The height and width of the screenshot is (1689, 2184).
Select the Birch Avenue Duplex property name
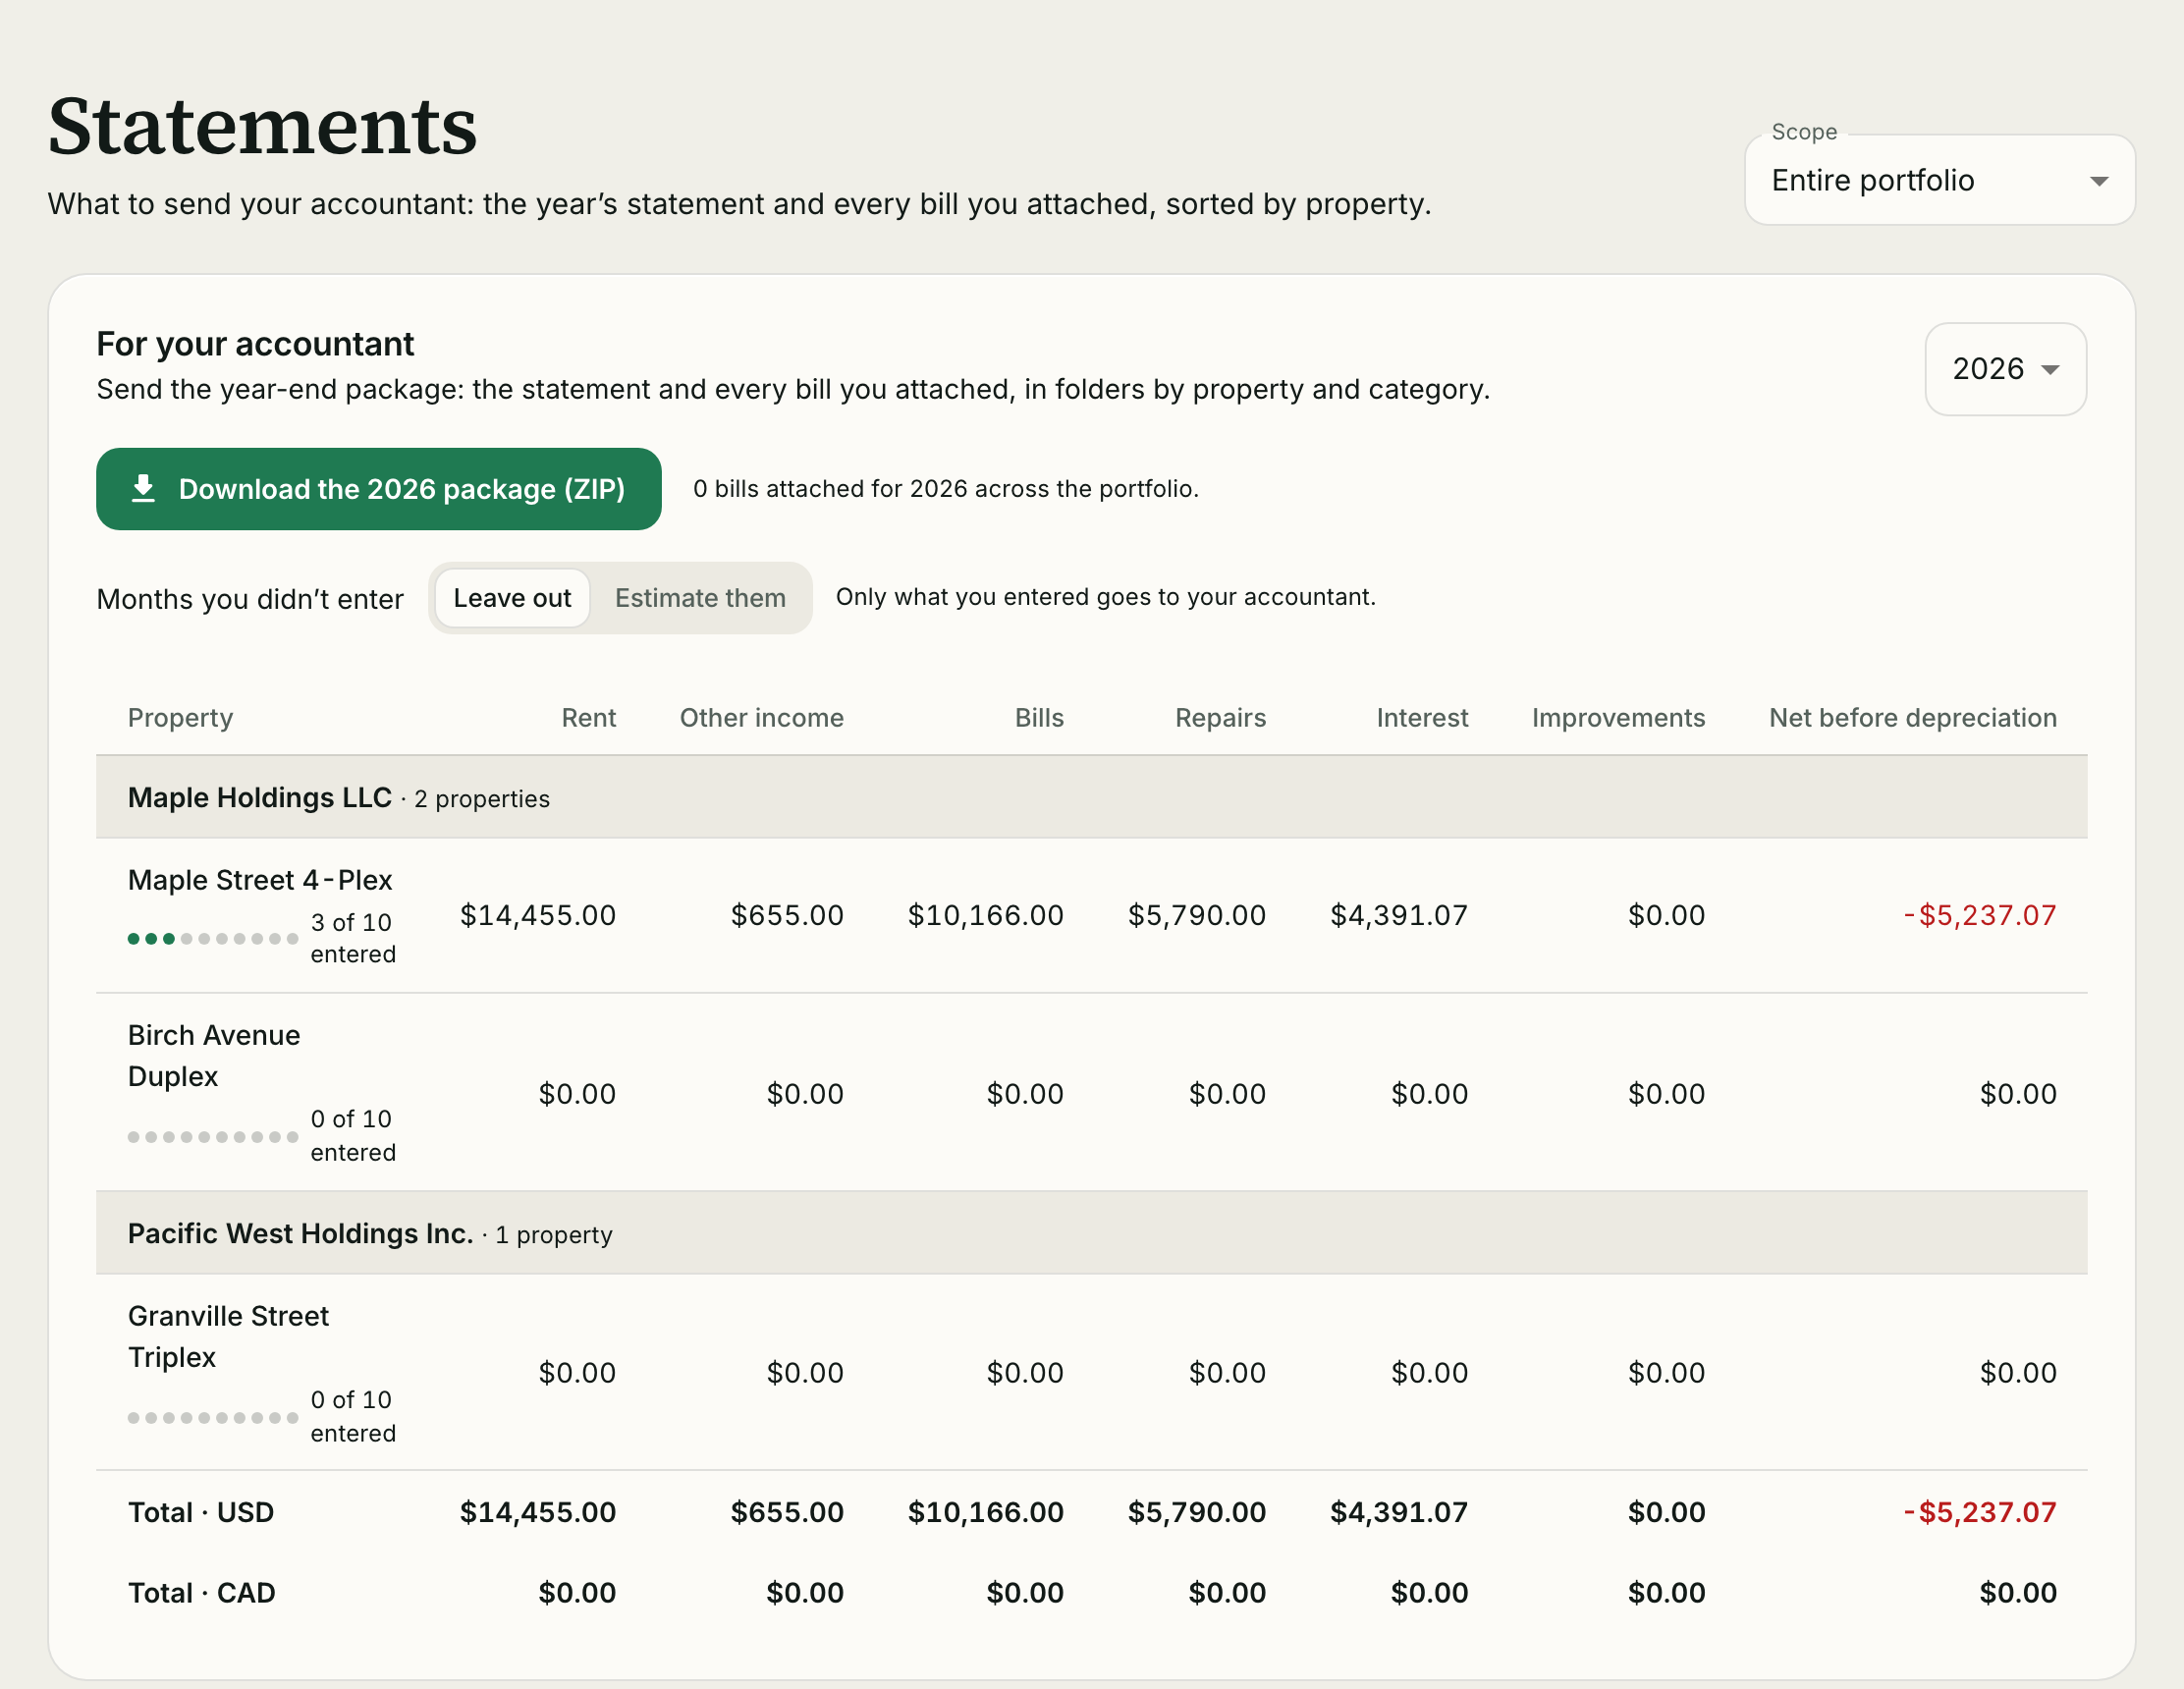pos(214,1055)
